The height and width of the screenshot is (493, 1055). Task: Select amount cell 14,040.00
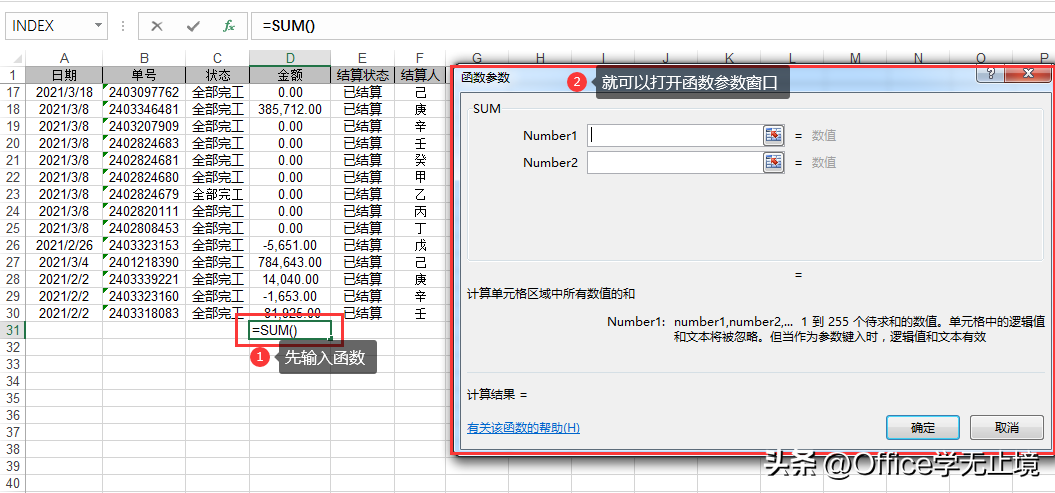click(289, 279)
